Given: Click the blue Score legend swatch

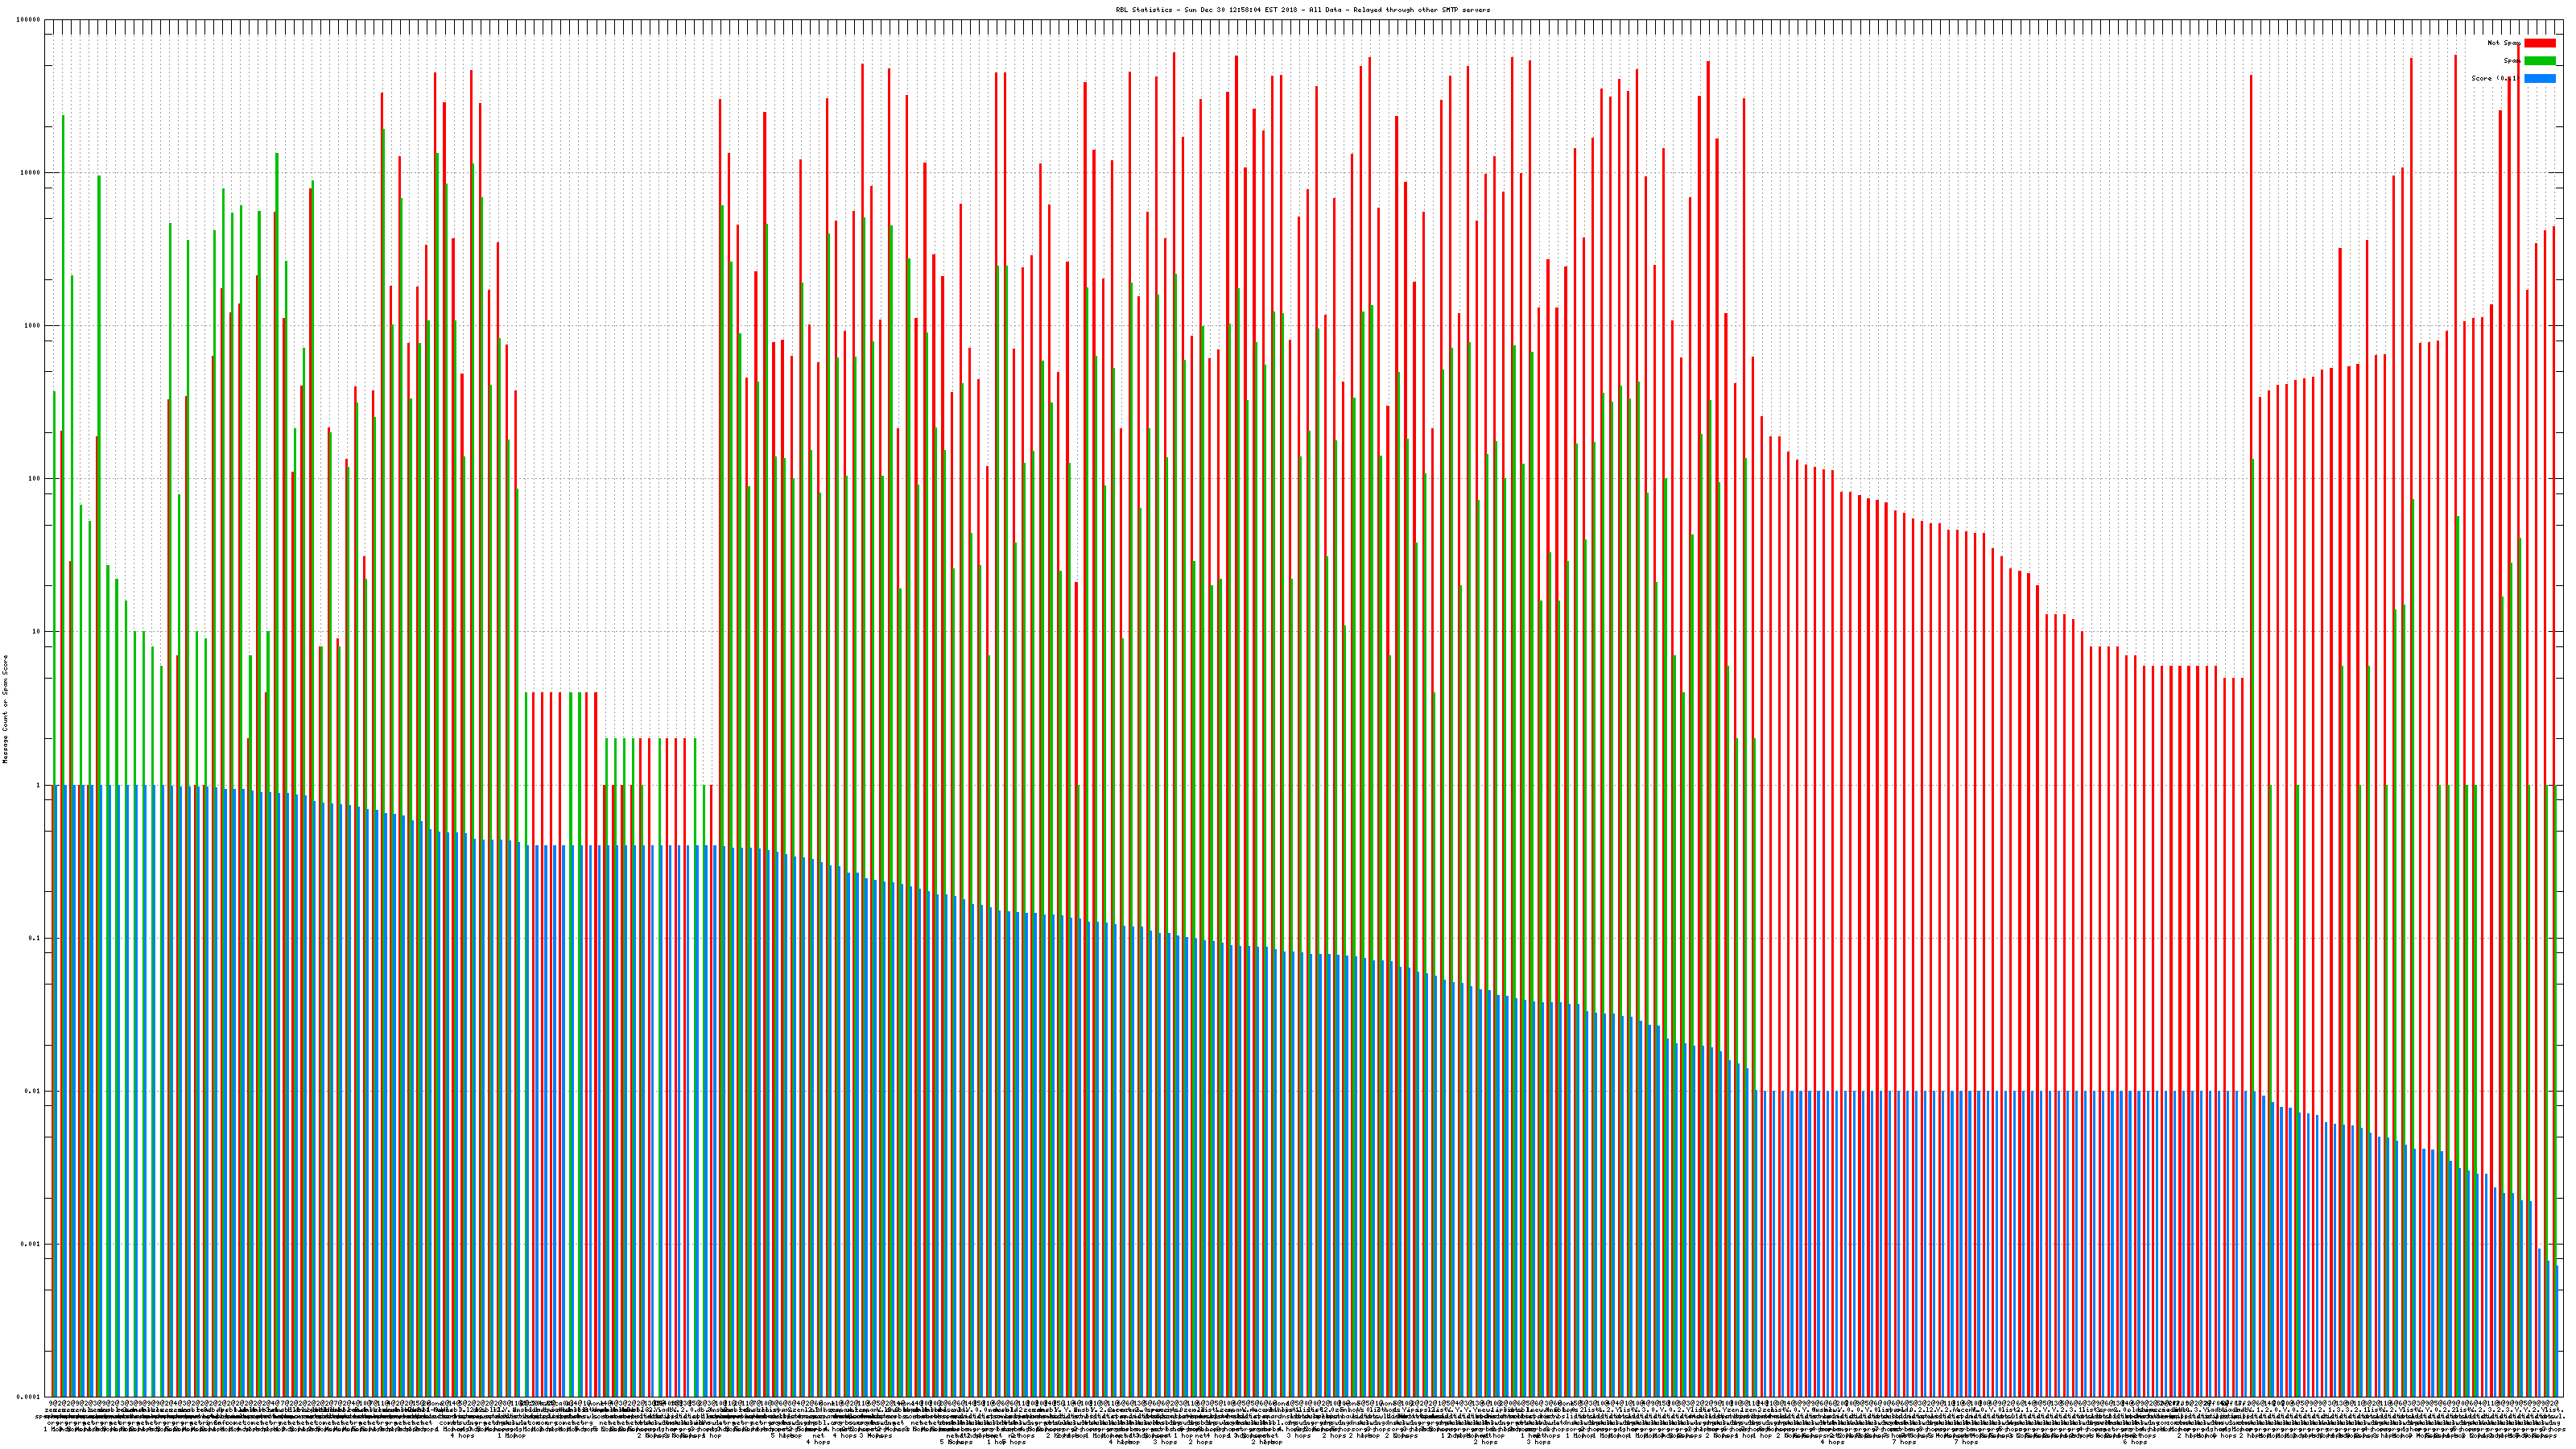Looking at the screenshot, I should pos(2539,78).
